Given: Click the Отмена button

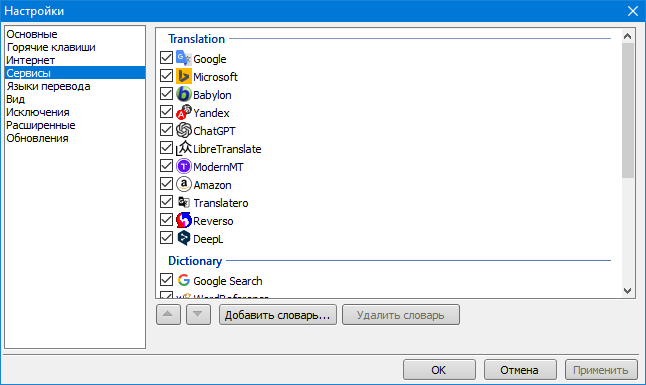Looking at the screenshot, I should 520,370.
